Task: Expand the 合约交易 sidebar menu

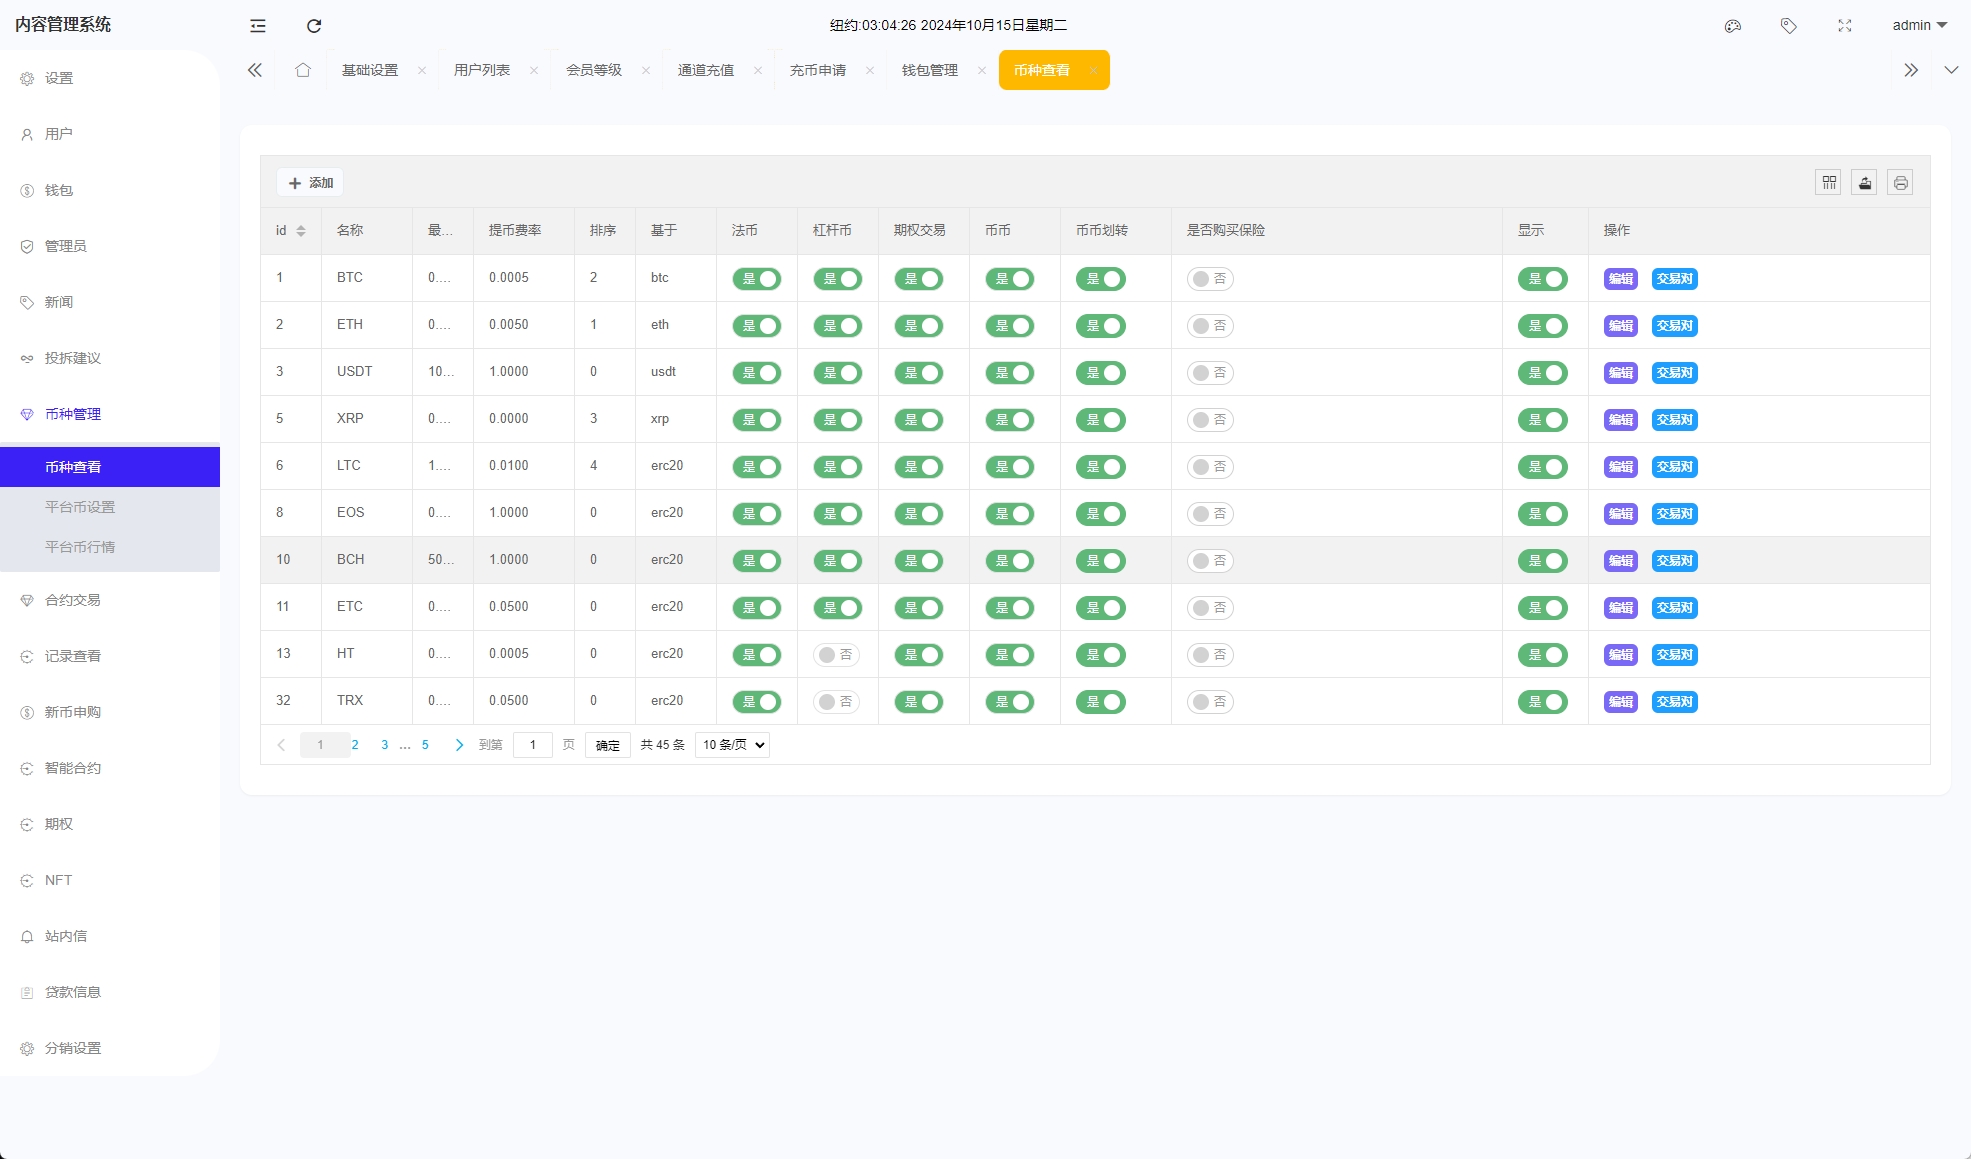Action: (x=73, y=600)
